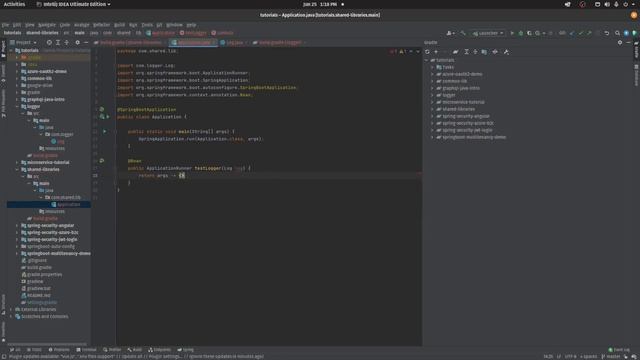This screenshot has width=640, height=360.
Task: Expand Tasks node in Gradle panel
Action: (432, 67)
